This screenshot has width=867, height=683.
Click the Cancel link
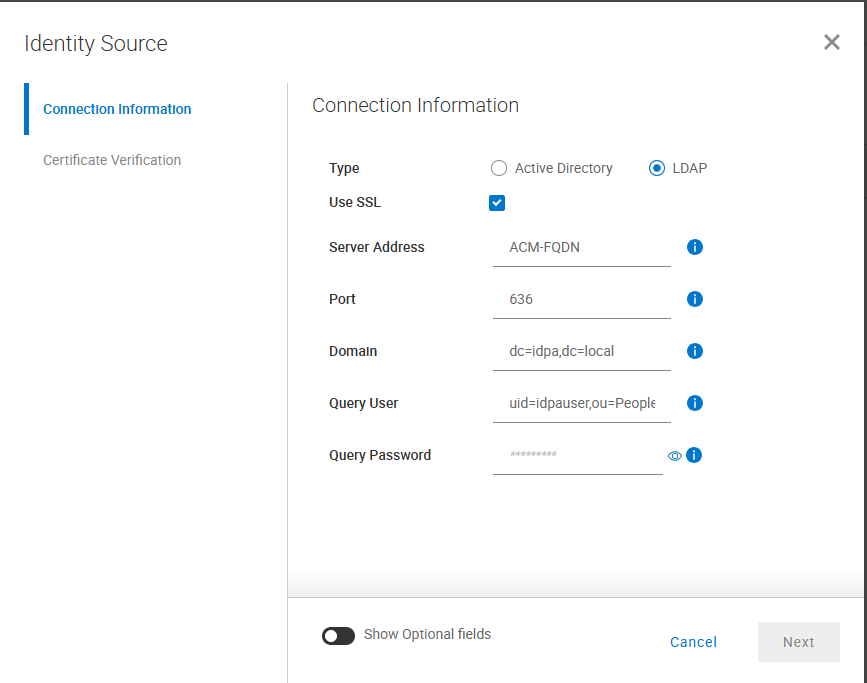pos(693,642)
